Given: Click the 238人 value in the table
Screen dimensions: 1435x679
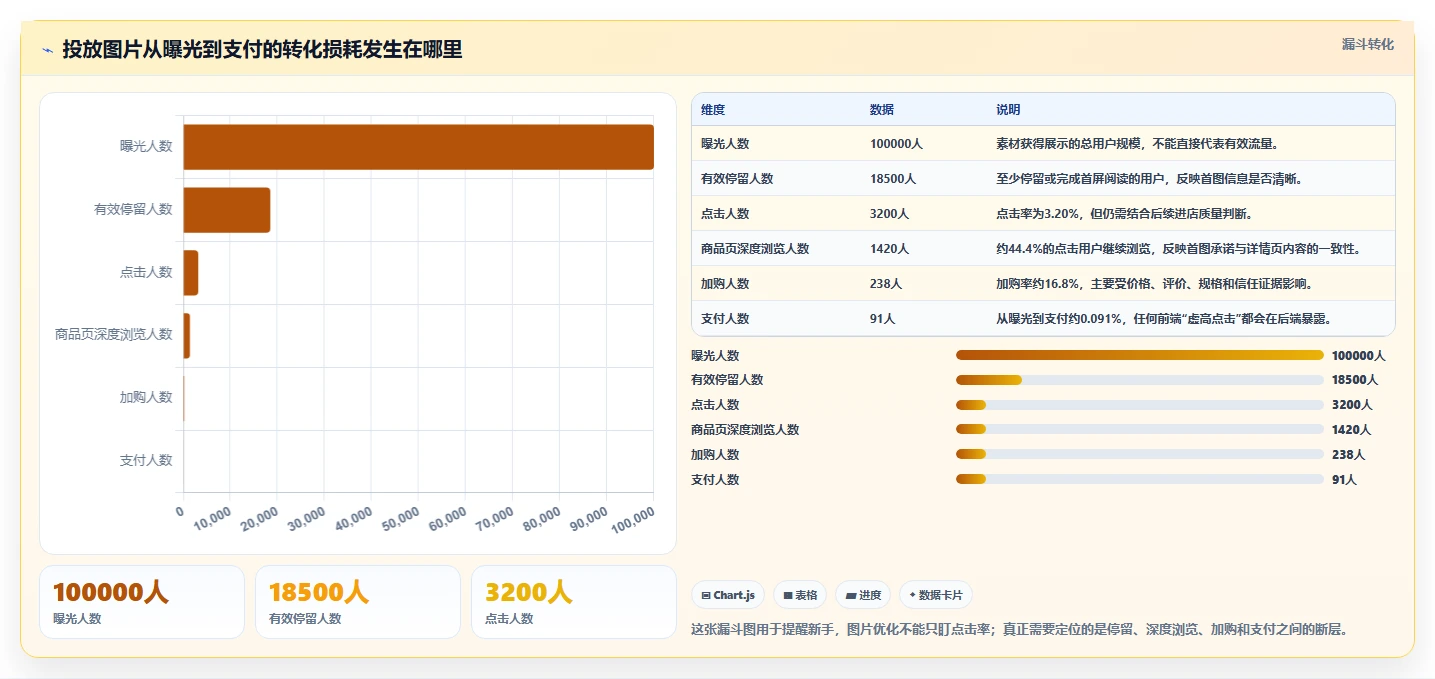Looking at the screenshot, I should point(886,284).
